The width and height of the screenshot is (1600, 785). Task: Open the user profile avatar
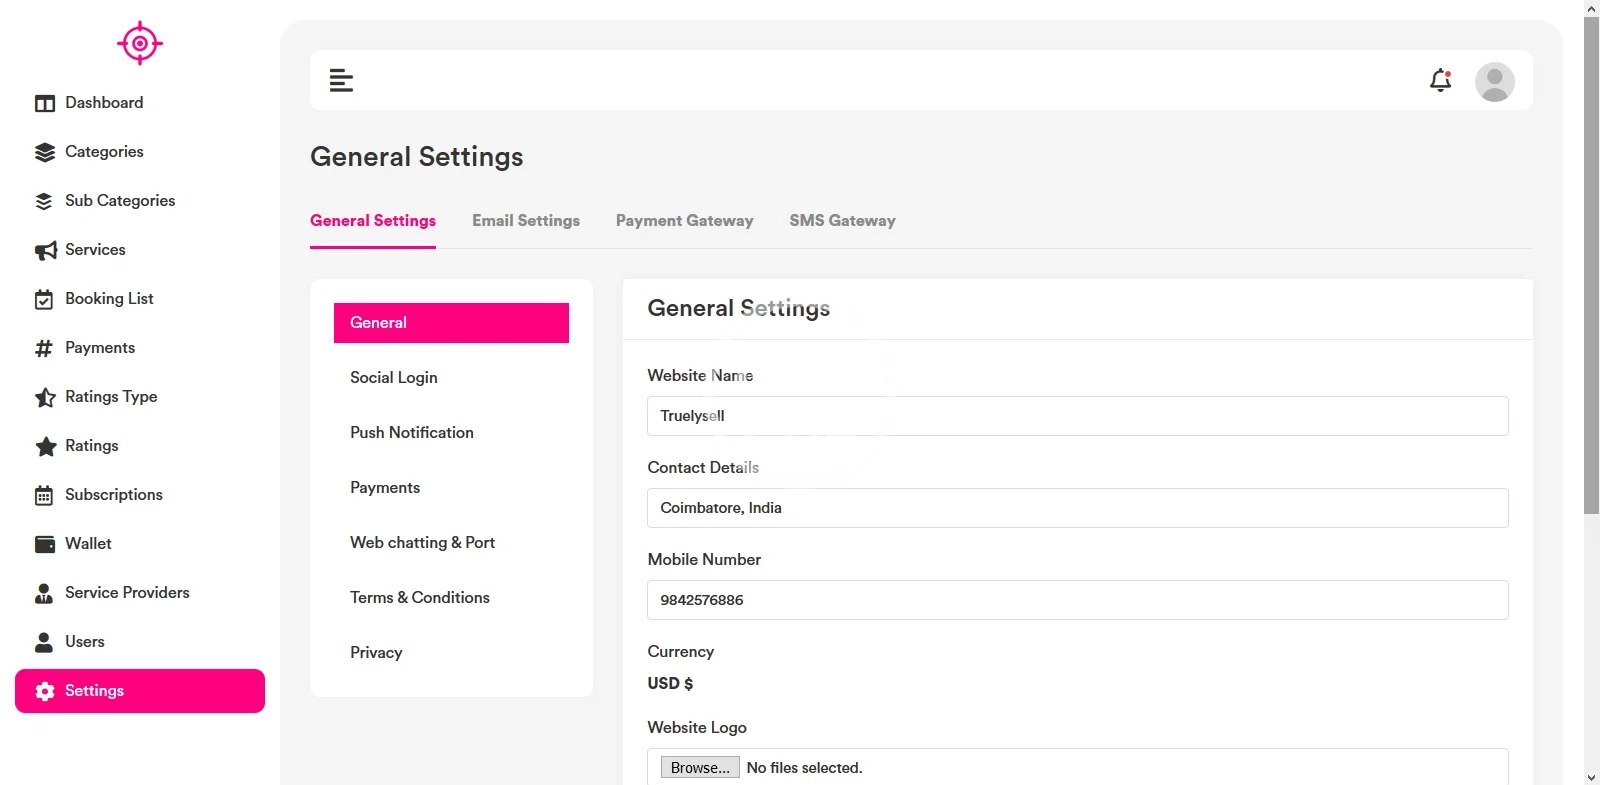pyautogui.click(x=1494, y=82)
